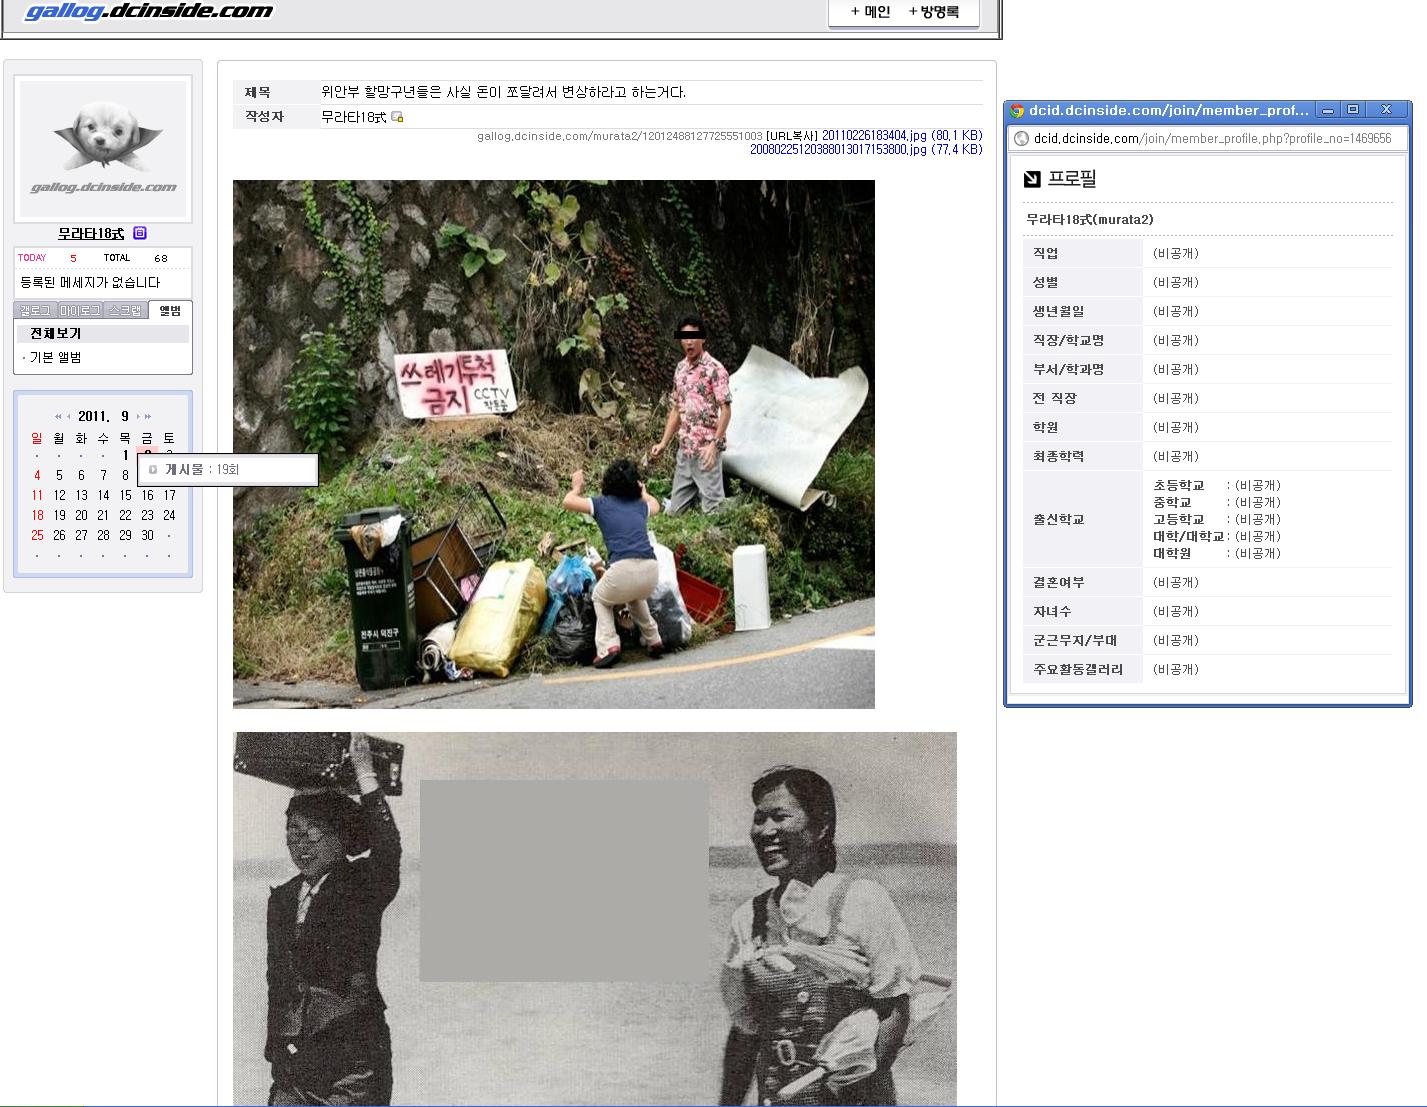Open attachment 20110226183404.jpg link
Viewport: 1427px width, 1107px height.
pos(874,136)
